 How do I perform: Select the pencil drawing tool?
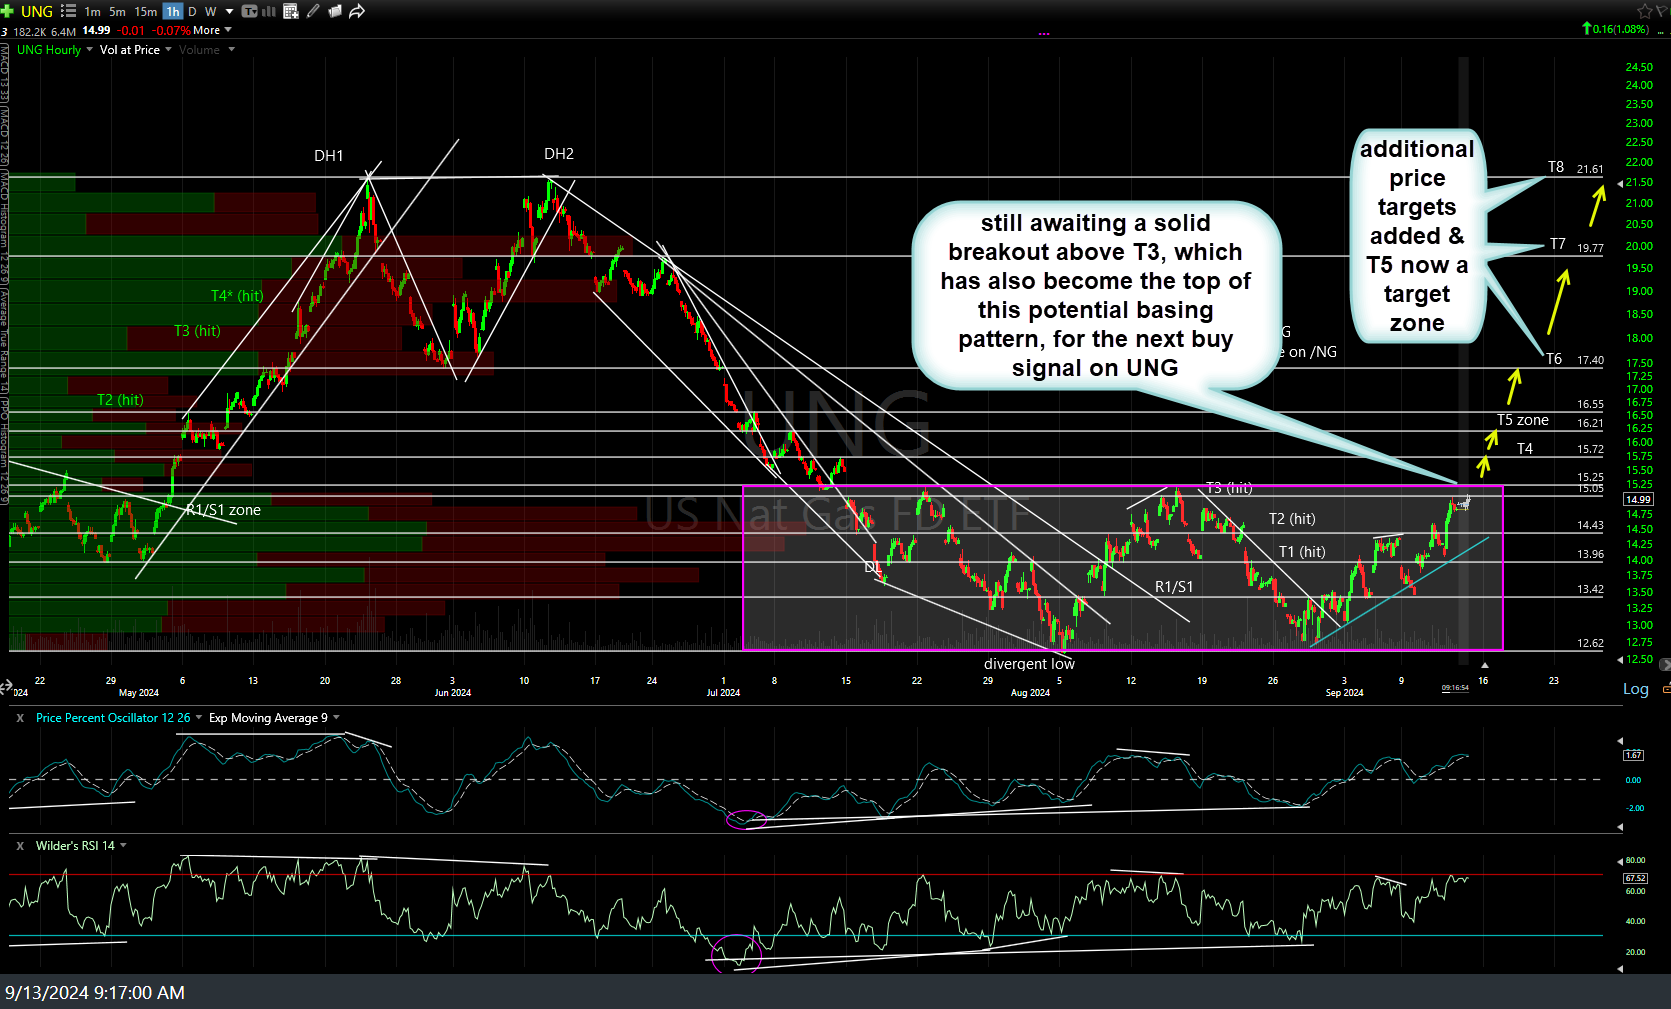point(313,11)
